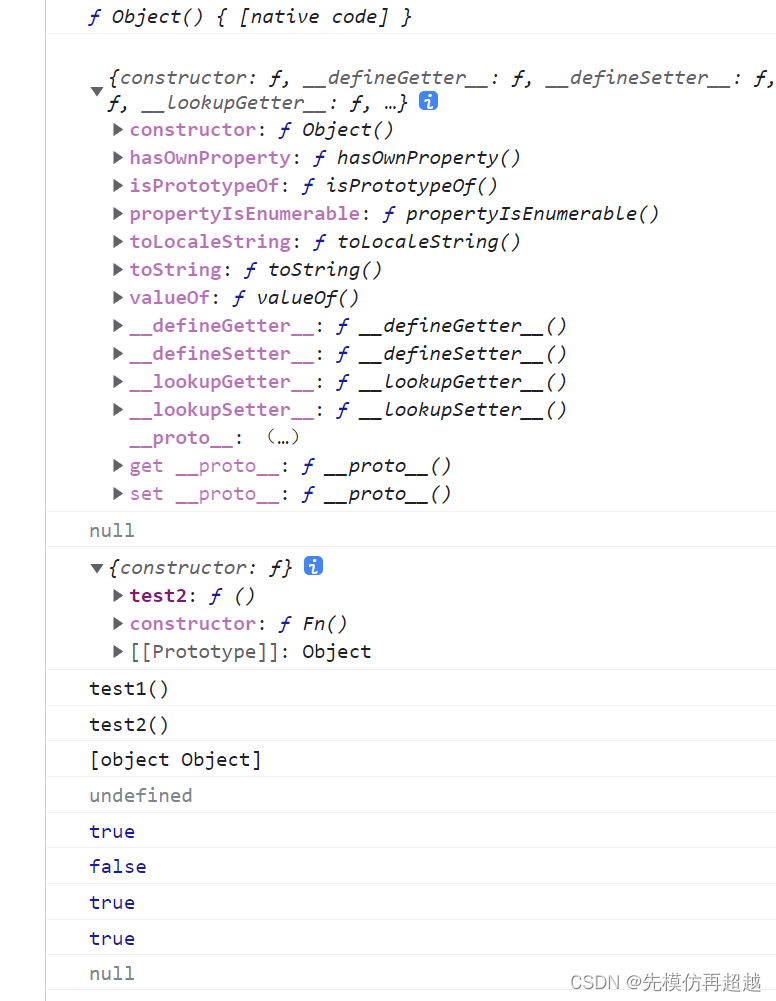This screenshot has width=776, height=1001.
Task: Collapse the large prototype object with __defineGetter__
Action: 97,91
